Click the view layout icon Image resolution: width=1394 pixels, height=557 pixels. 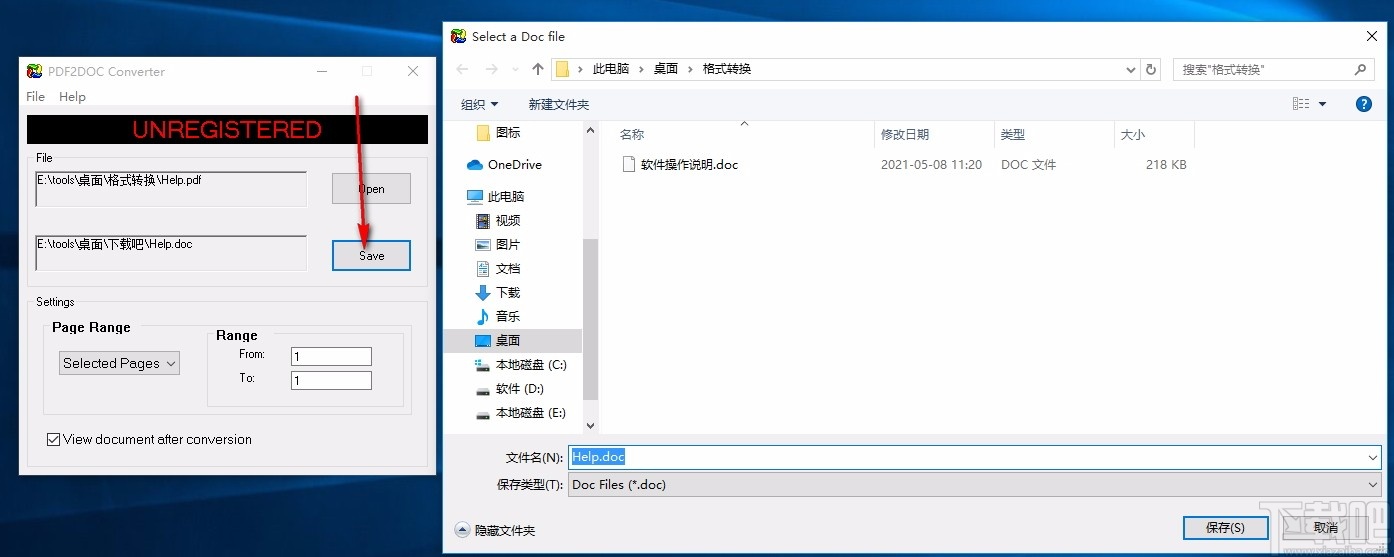pos(1301,104)
